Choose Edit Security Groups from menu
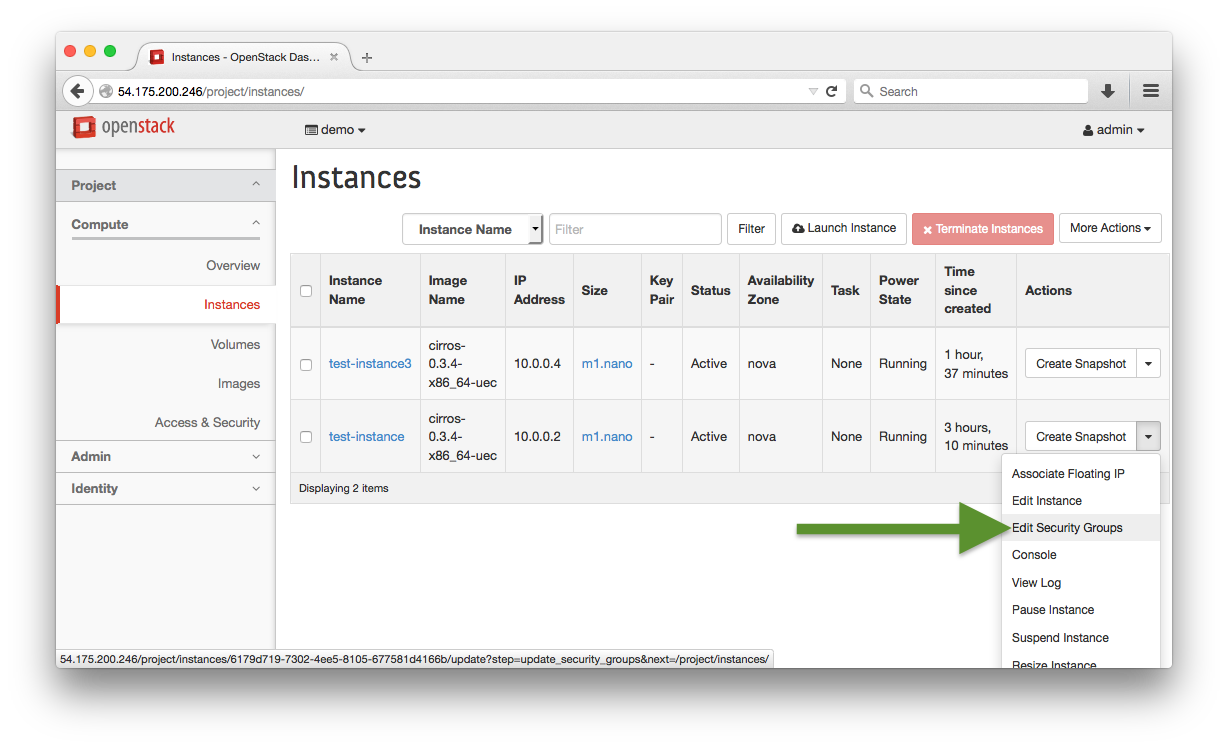The height and width of the screenshot is (748, 1228). (1067, 528)
